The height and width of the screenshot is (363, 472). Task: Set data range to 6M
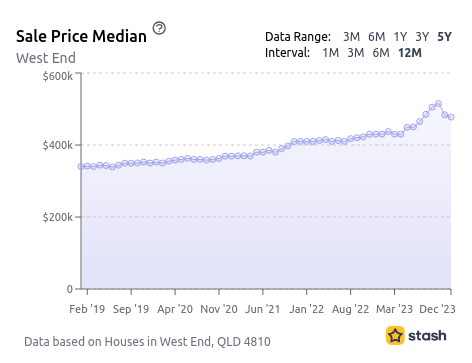(377, 37)
